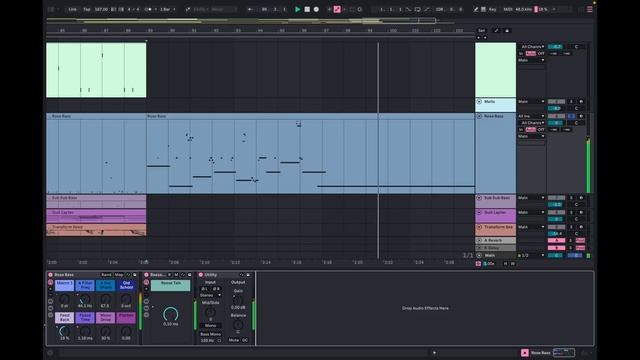Unfold the Sub Layter track
This screenshot has width=640, height=360.
click(x=479, y=213)
